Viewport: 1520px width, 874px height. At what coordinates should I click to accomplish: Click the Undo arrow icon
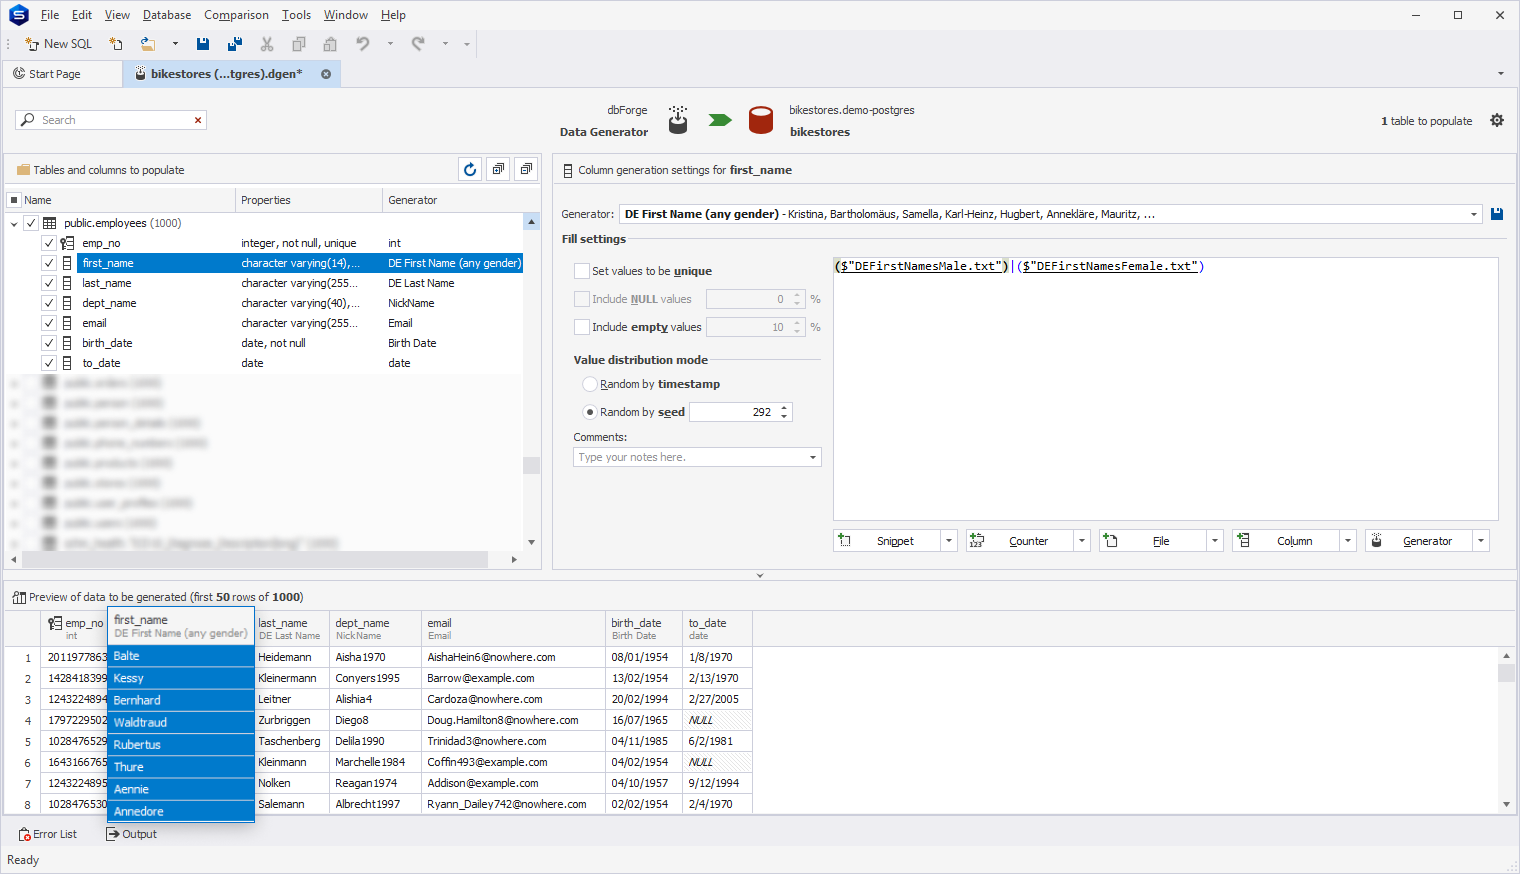[x=363, y=44]
